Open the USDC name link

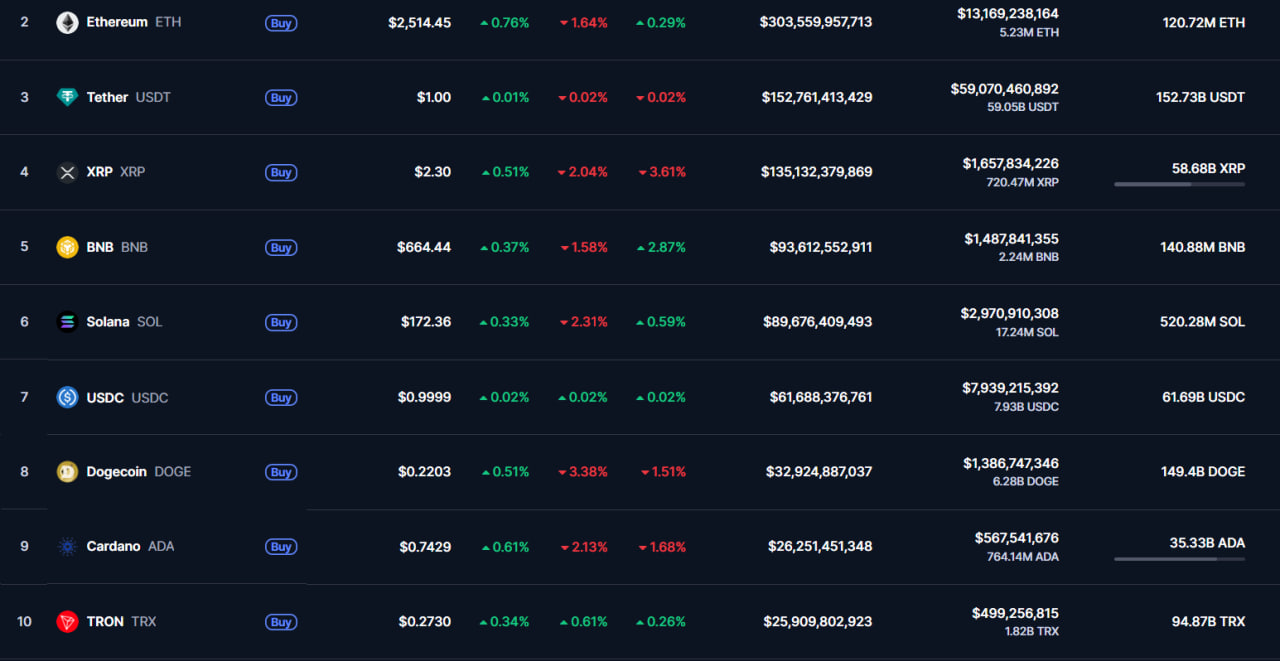127,398
